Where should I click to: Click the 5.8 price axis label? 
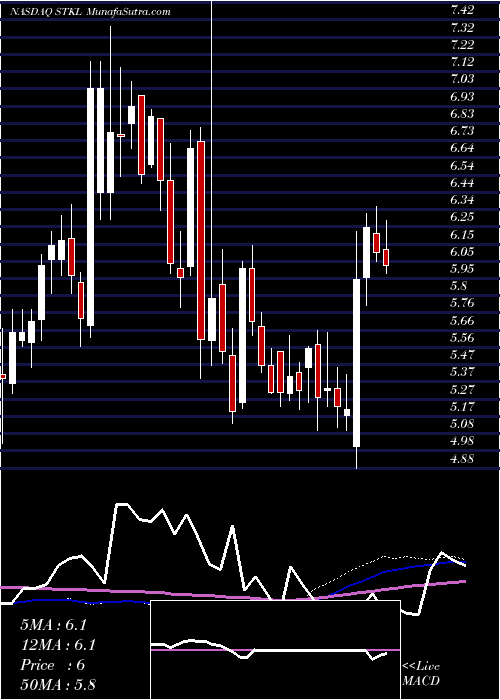(x=459, y=286)
